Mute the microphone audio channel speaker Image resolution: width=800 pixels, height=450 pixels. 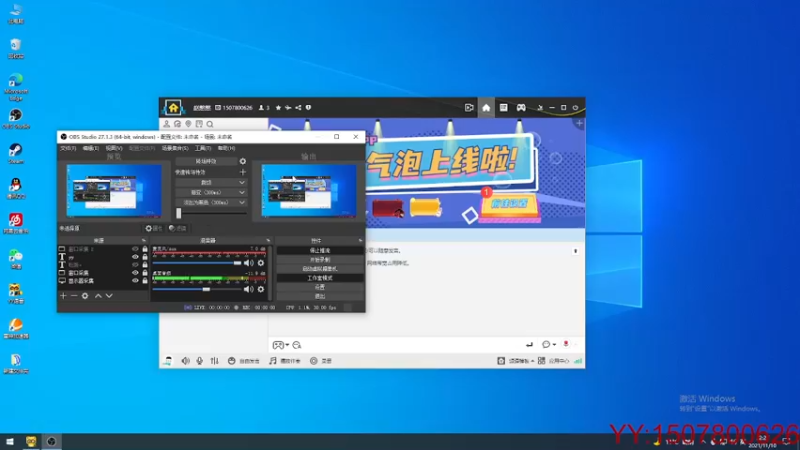coord(248,263)
